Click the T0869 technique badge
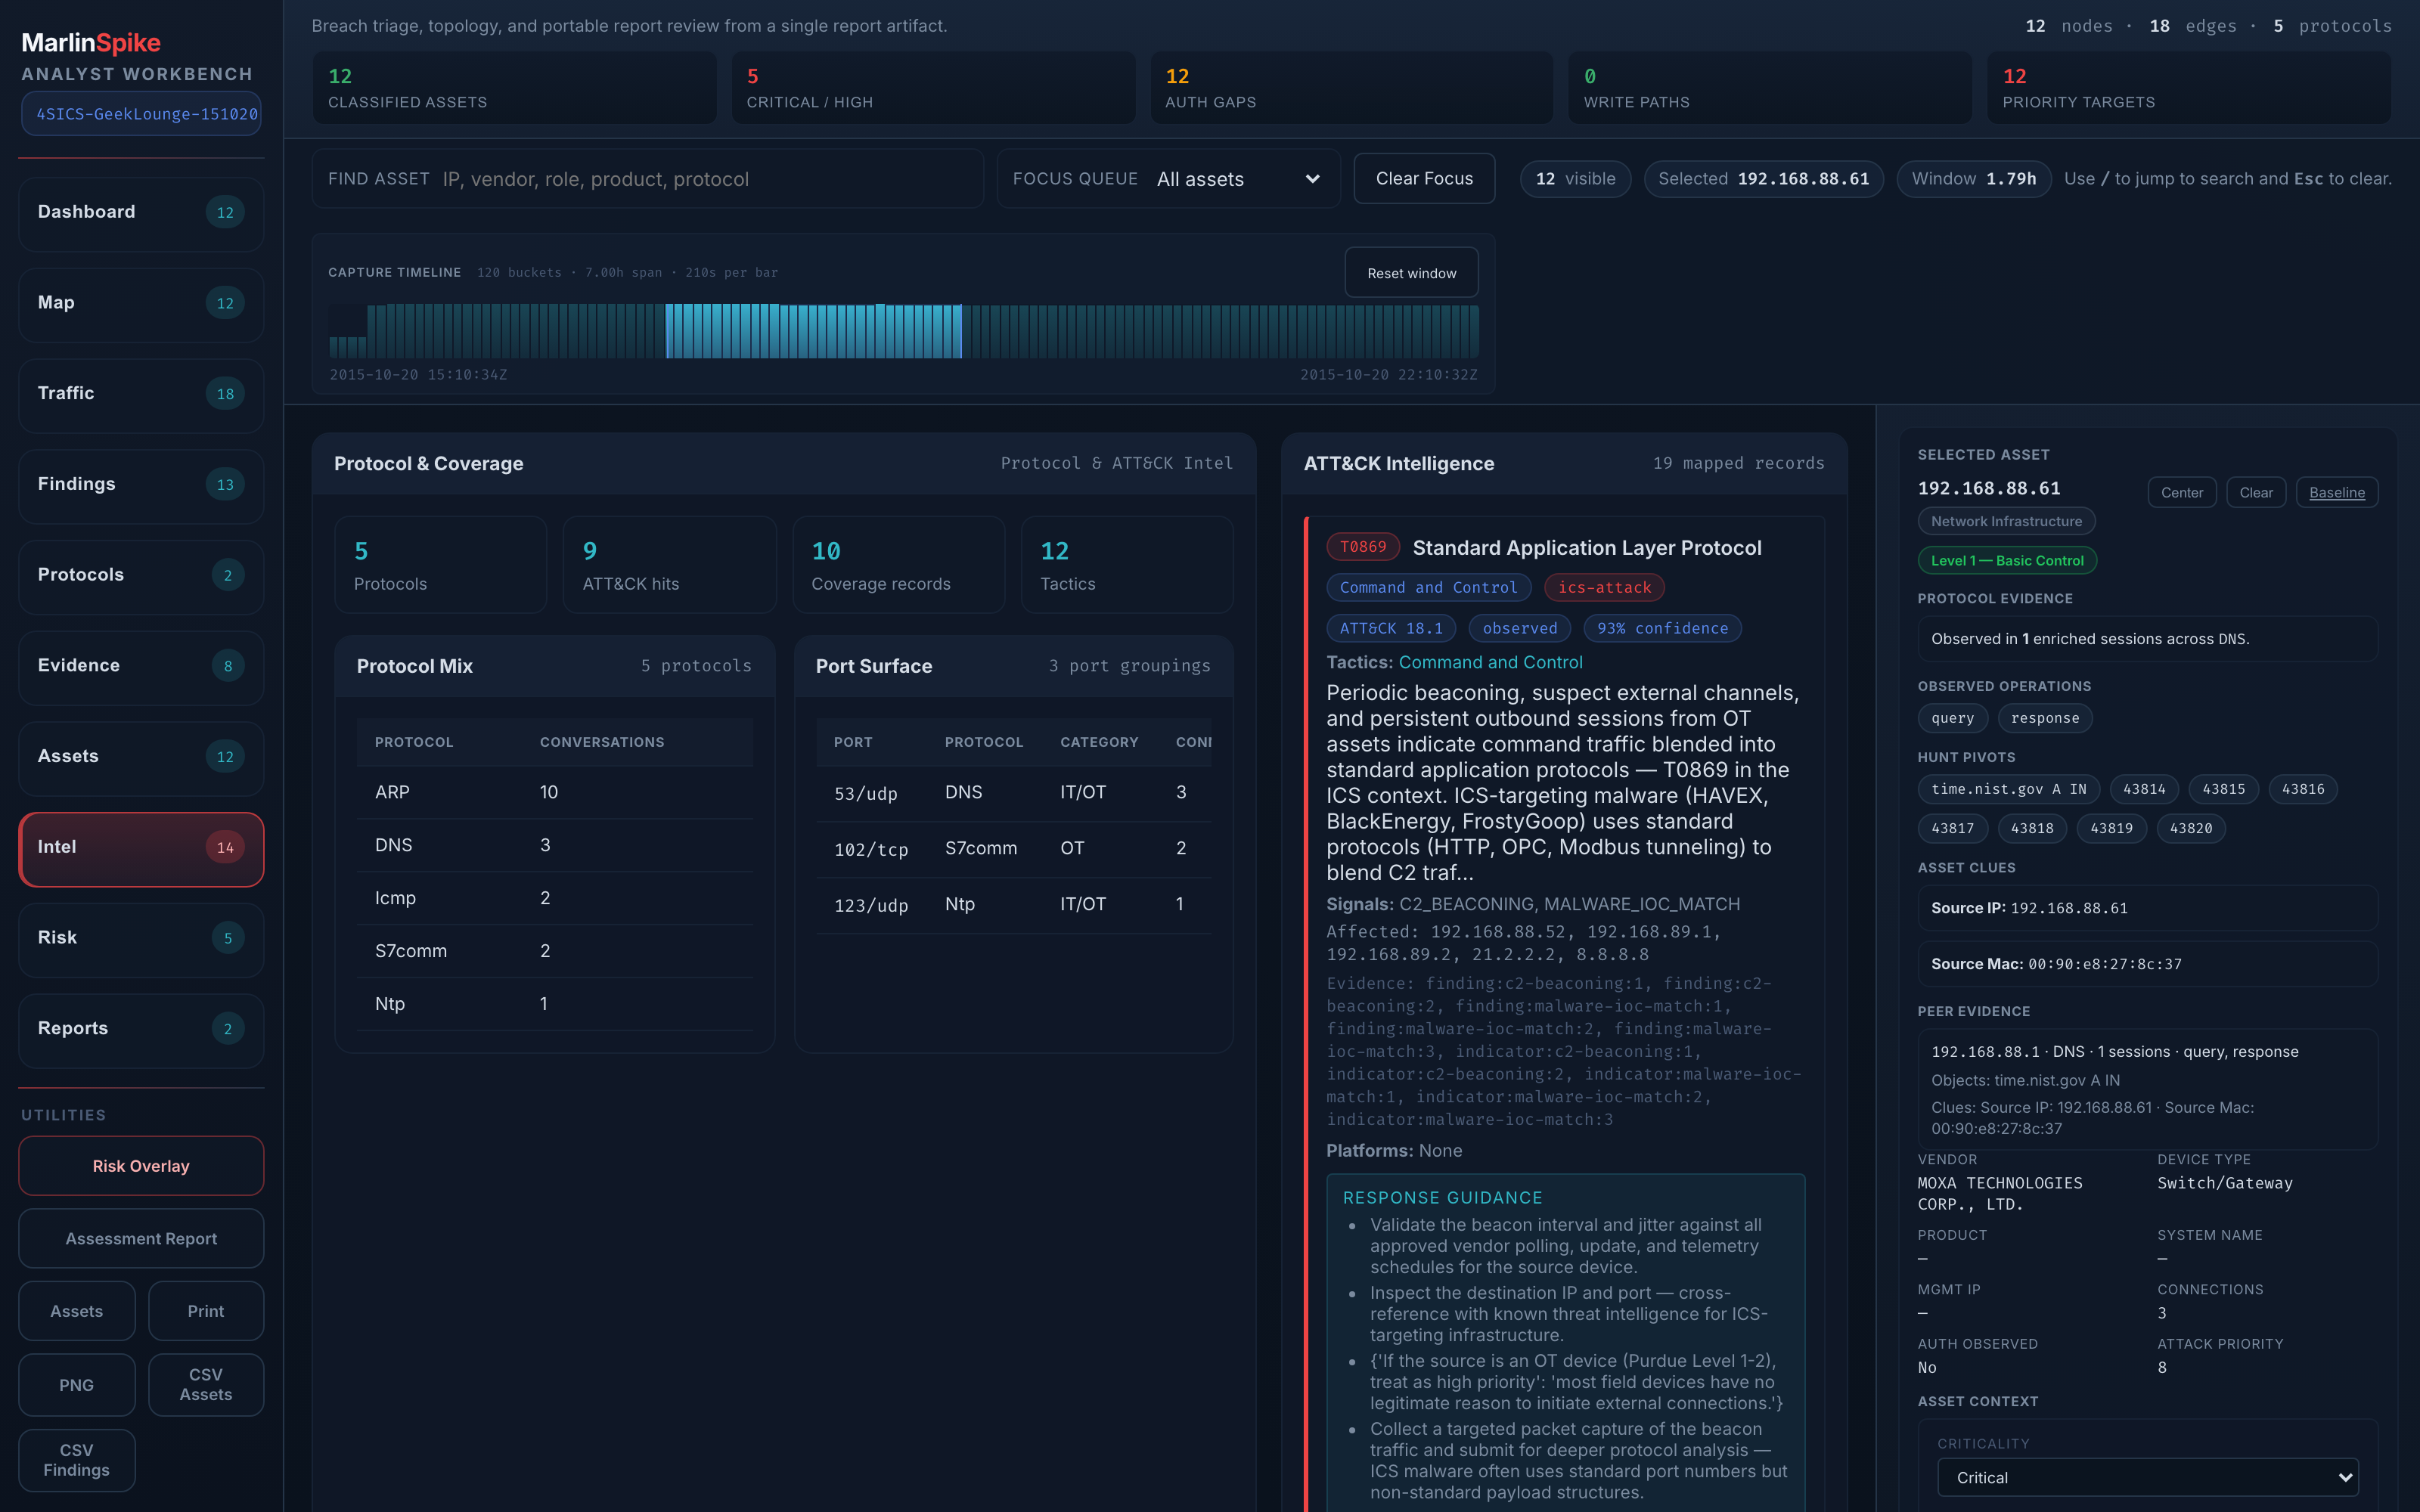2420x1512 pixels. [1363, 547]
